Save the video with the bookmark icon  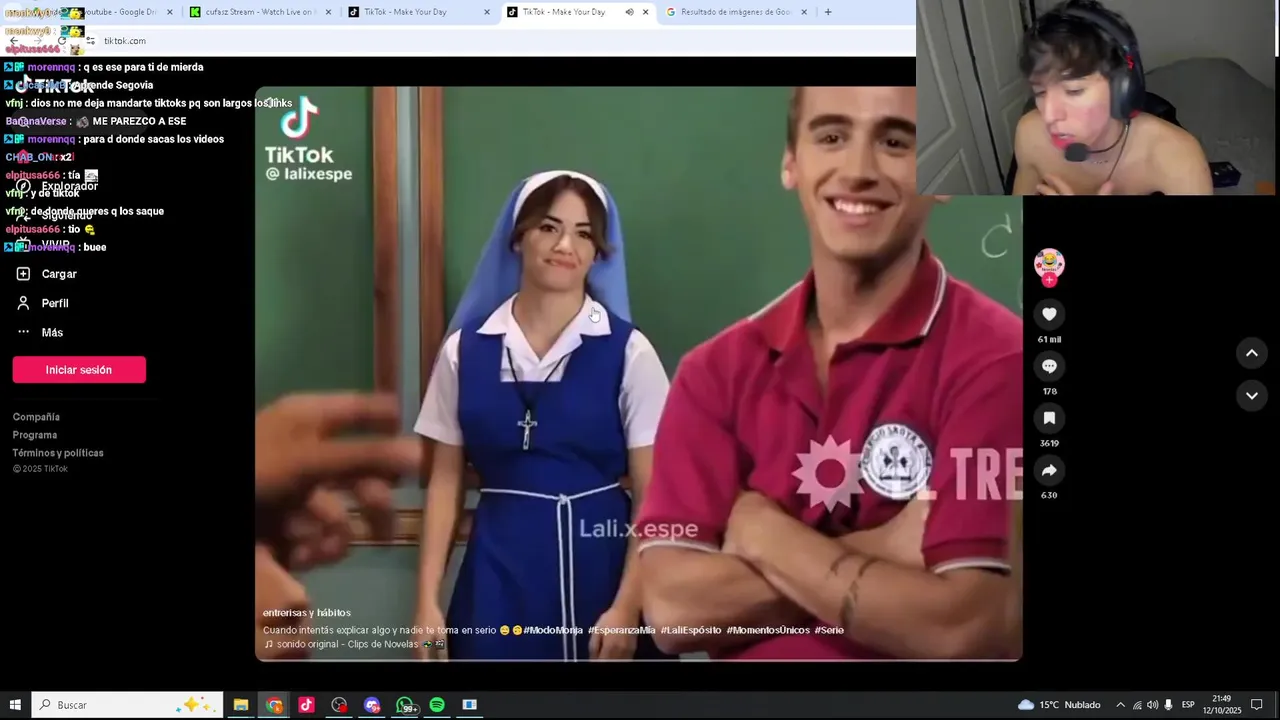[1049, 418]
